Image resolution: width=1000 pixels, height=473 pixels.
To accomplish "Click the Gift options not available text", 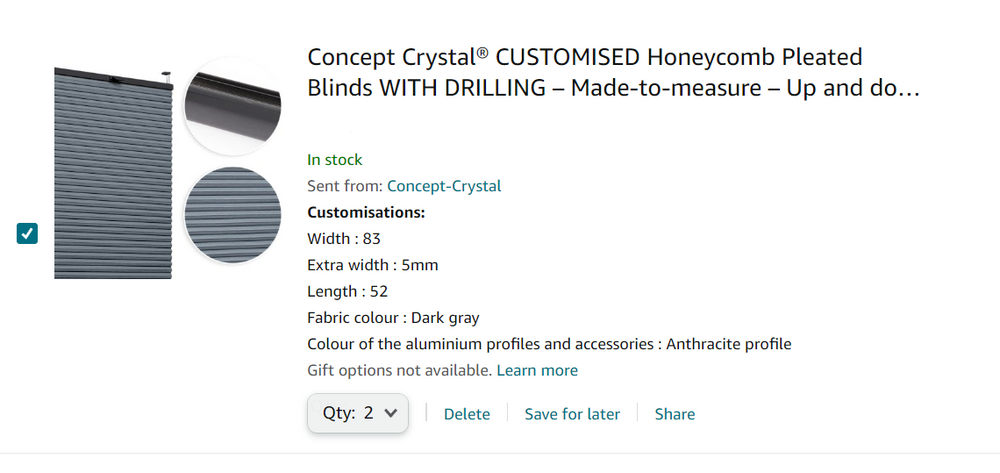I will pos(398,370).
